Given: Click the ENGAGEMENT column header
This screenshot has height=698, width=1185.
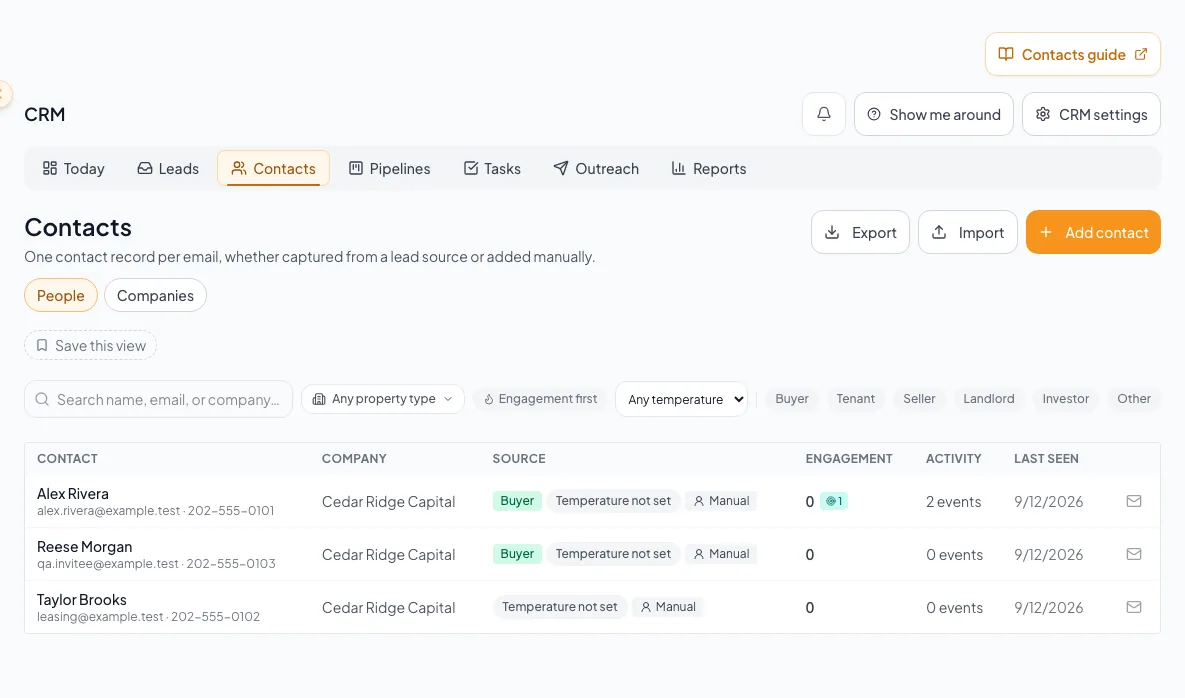Looking at the screenshot, I should tap(849, 459).
